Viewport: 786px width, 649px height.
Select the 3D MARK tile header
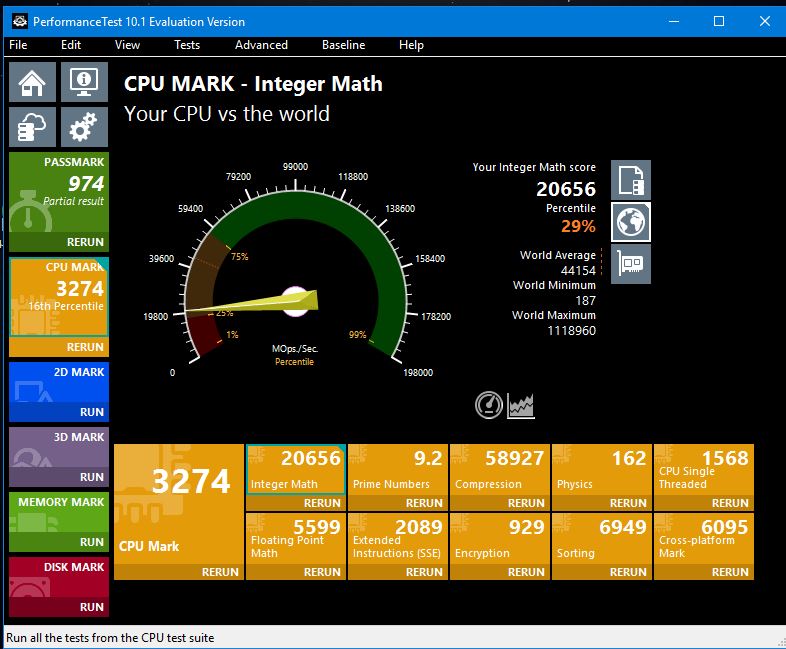(59, 448)
